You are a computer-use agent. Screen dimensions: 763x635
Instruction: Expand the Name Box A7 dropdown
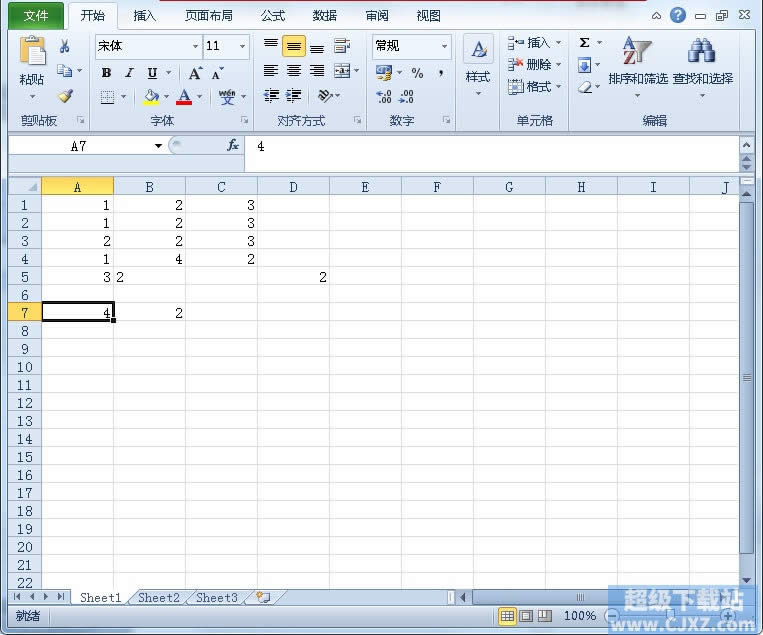coord(158,146)
